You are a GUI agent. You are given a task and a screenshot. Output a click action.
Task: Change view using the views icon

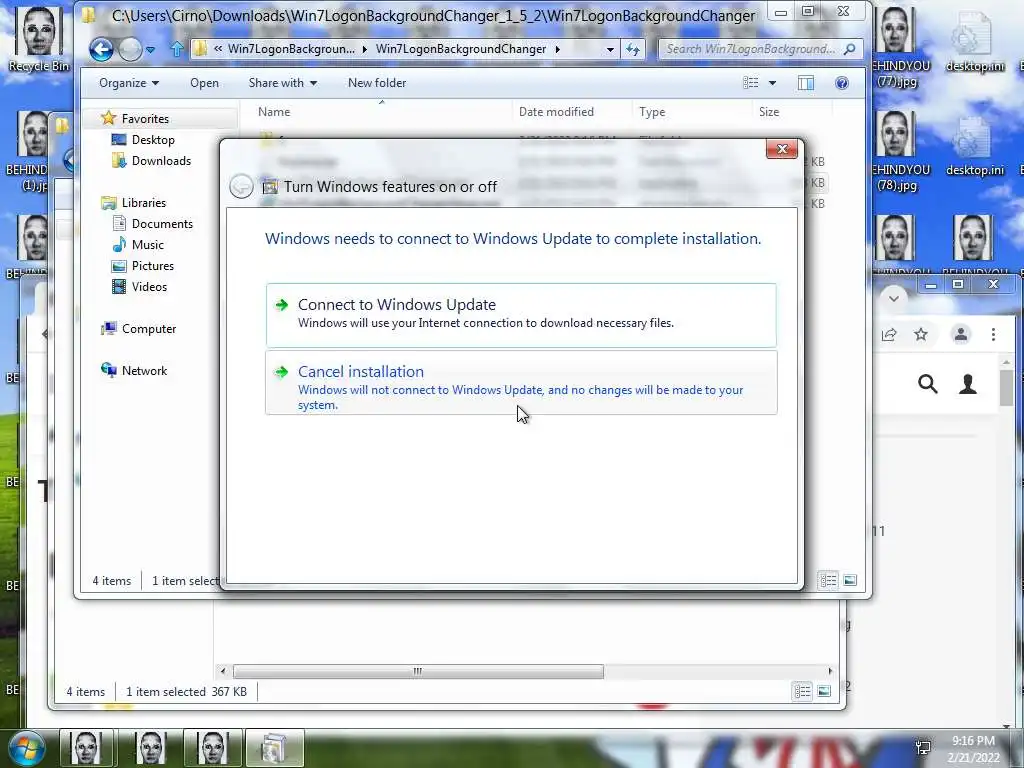[751, 83]
